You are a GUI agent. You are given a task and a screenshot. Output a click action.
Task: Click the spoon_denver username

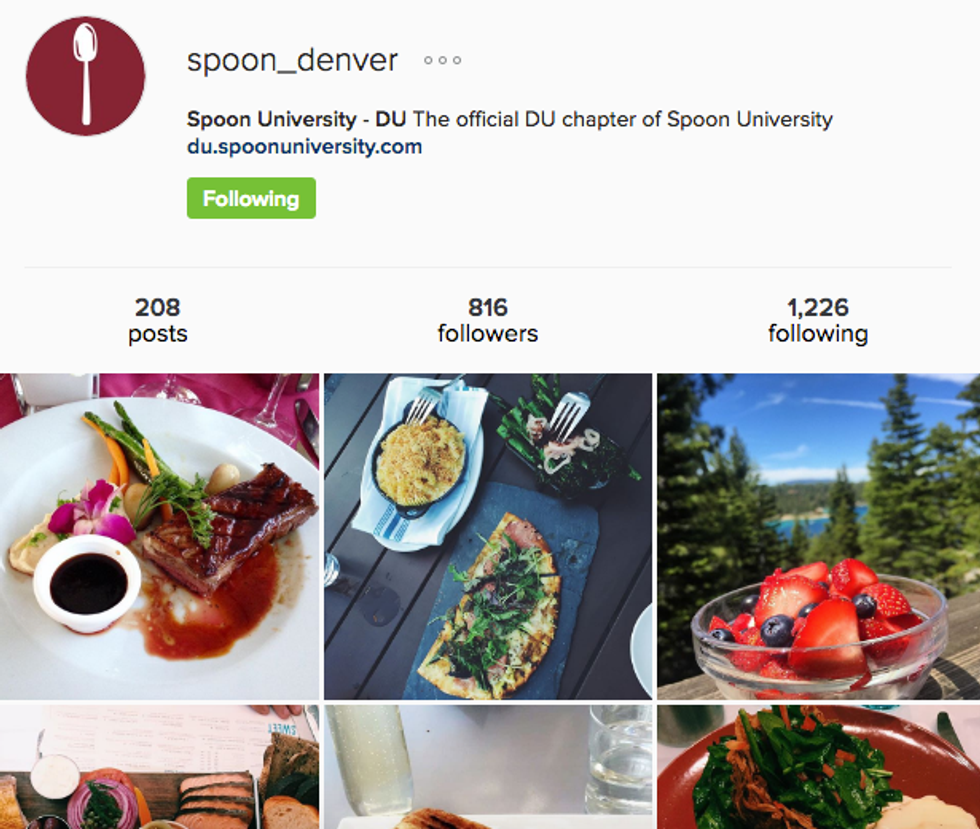292,61
